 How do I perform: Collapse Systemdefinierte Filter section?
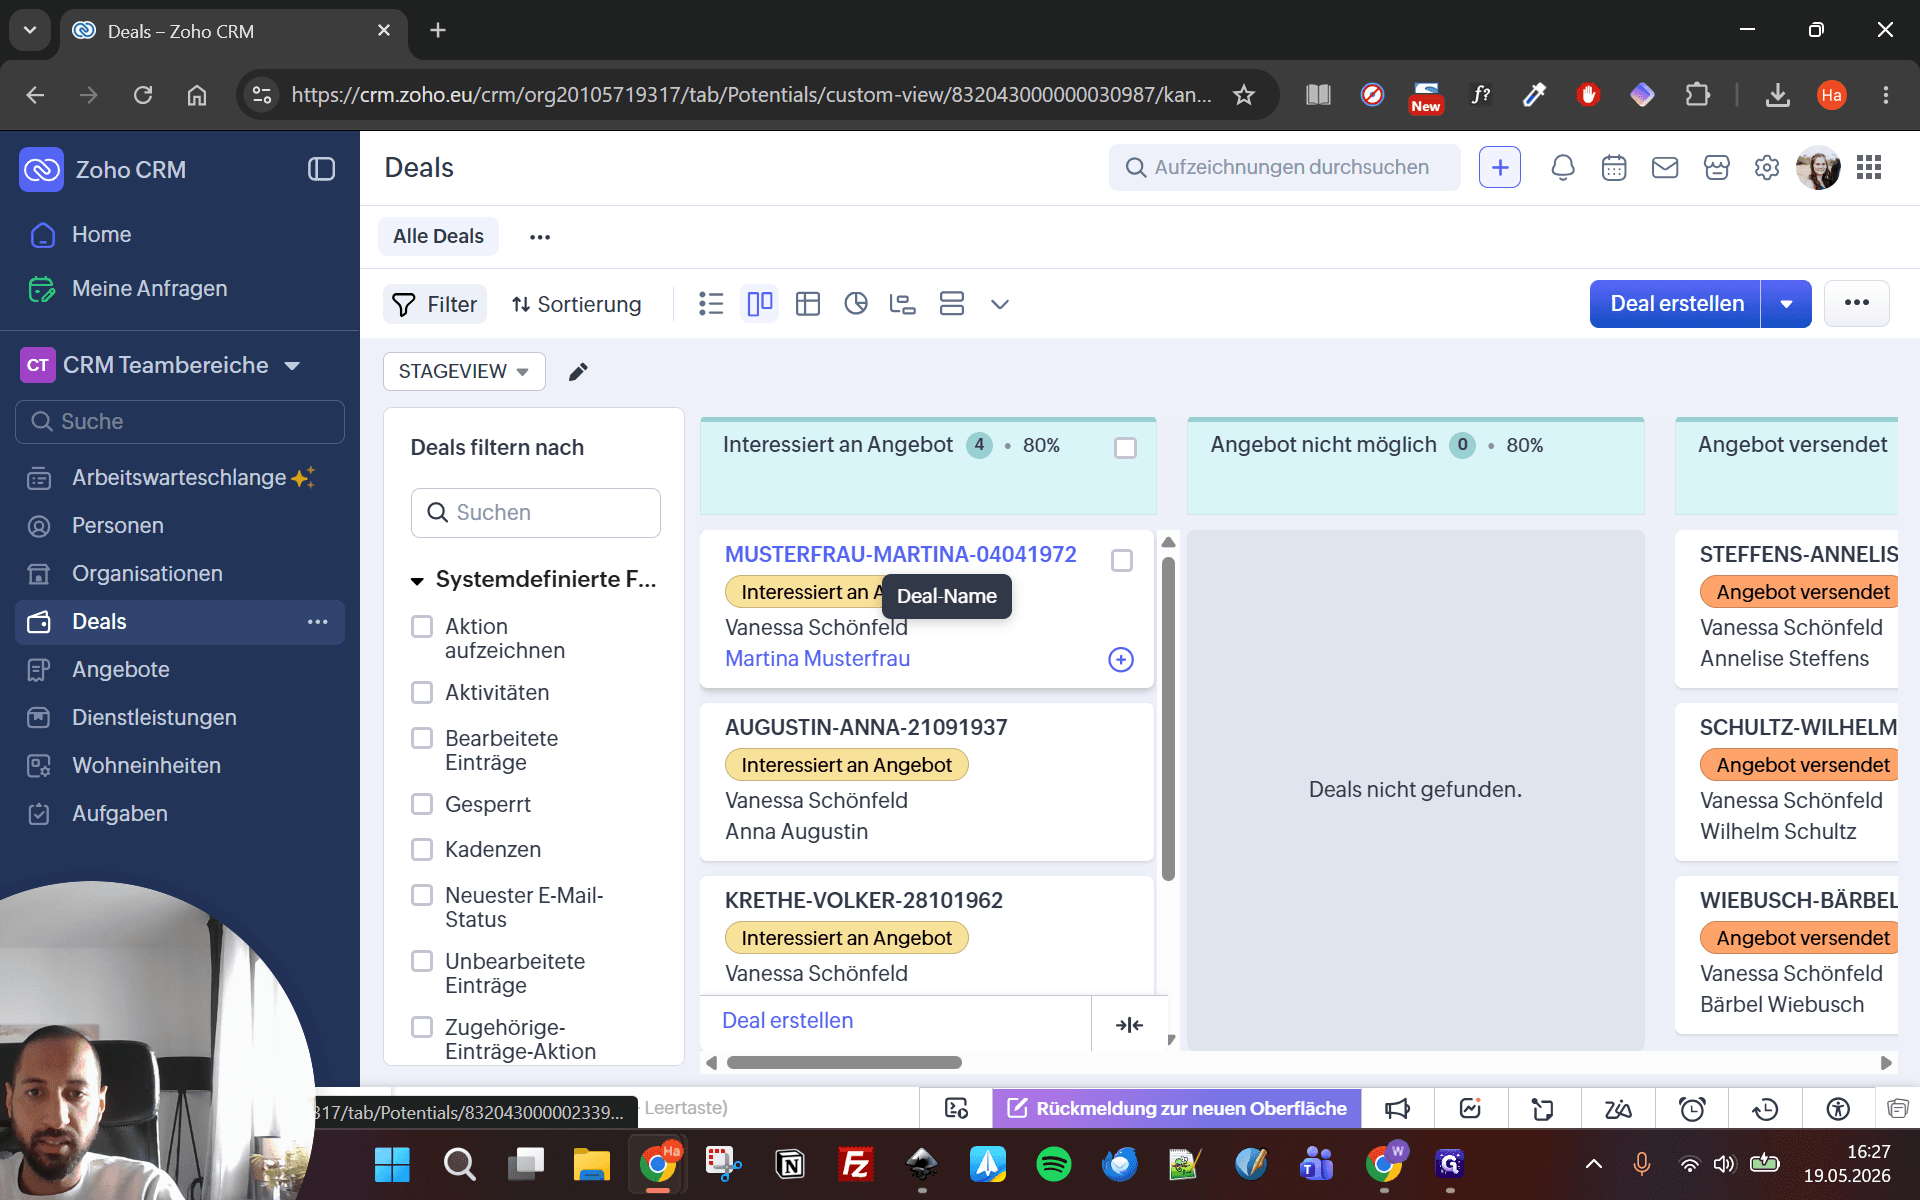pyautogui.click(x=417, y=581)
